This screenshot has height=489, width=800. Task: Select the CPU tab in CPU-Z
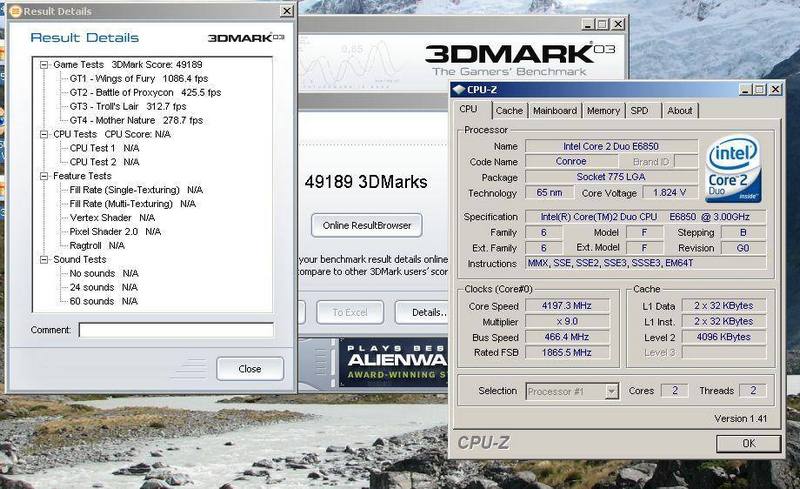coord(468,109)
